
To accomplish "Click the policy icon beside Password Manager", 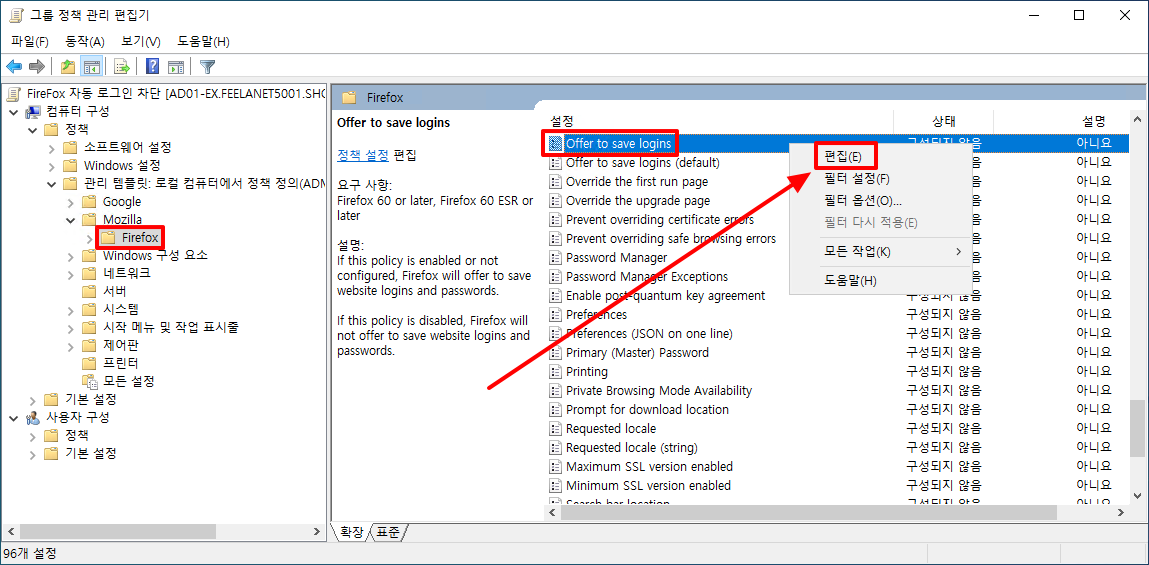I will click(x=555, y=258).
